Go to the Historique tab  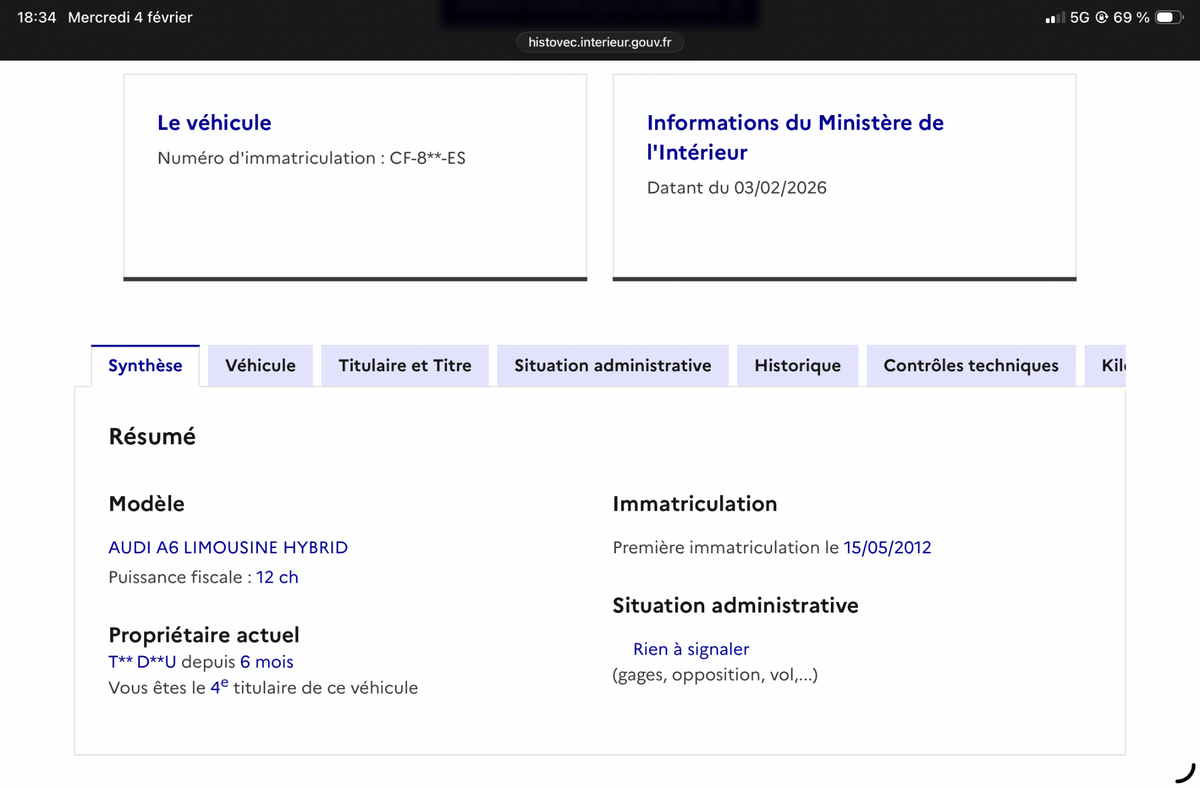797,366
